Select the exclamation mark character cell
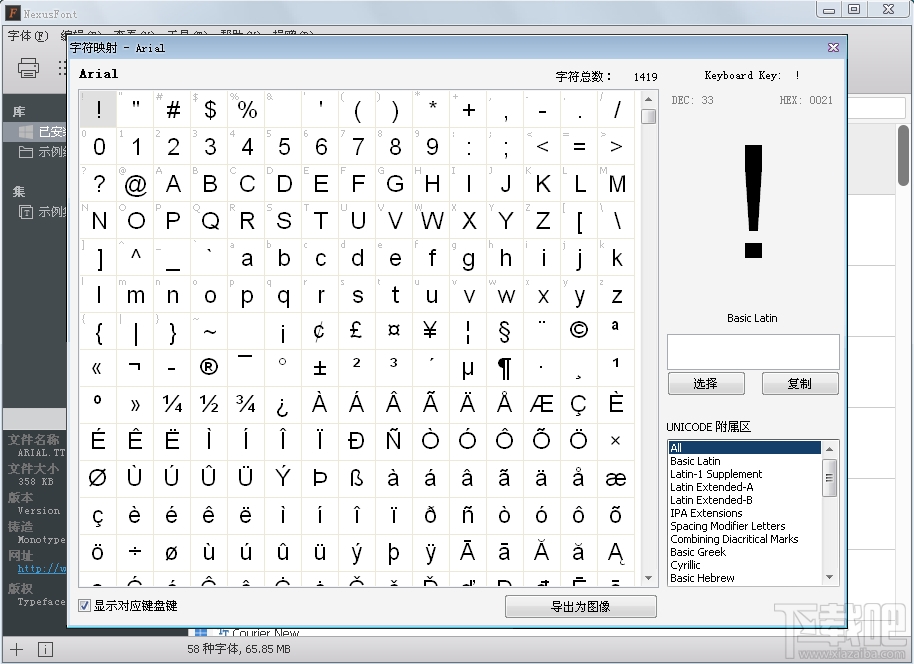This screenshot has width=914, height=664. (x=97, y=109)
